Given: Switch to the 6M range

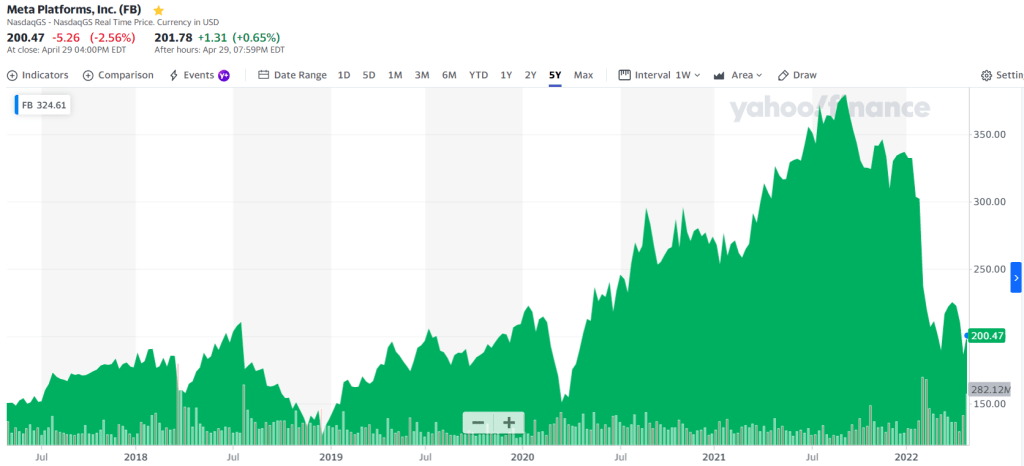Looking at the screenshot, I should click(x=449, y=75).
